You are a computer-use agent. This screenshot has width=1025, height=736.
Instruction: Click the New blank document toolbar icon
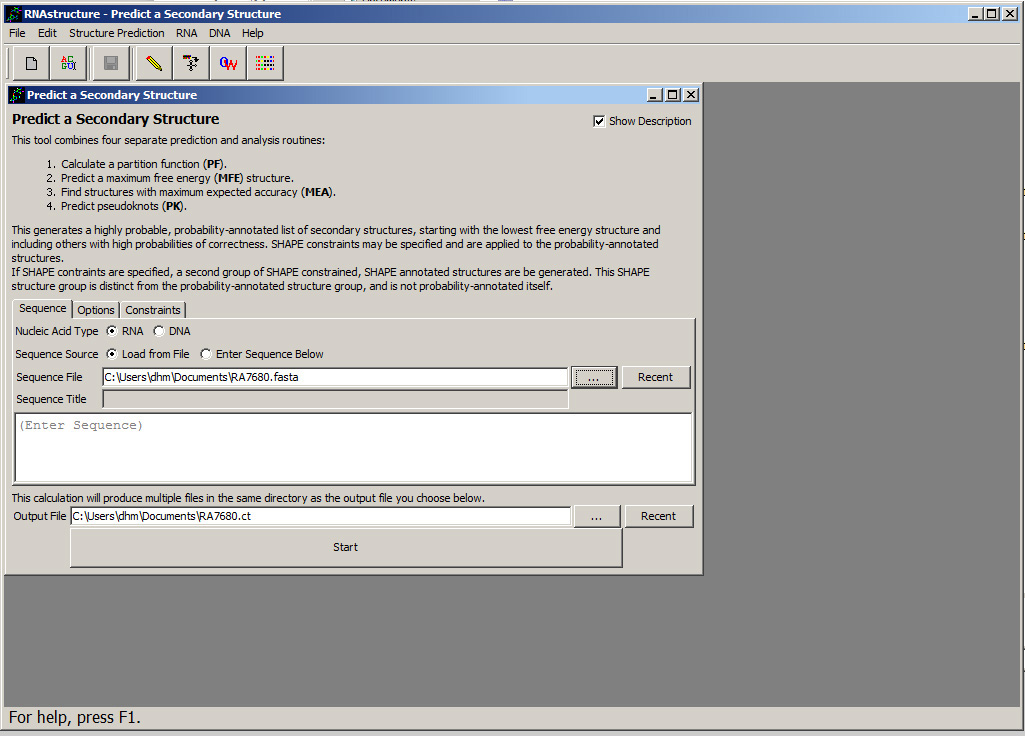31,63
